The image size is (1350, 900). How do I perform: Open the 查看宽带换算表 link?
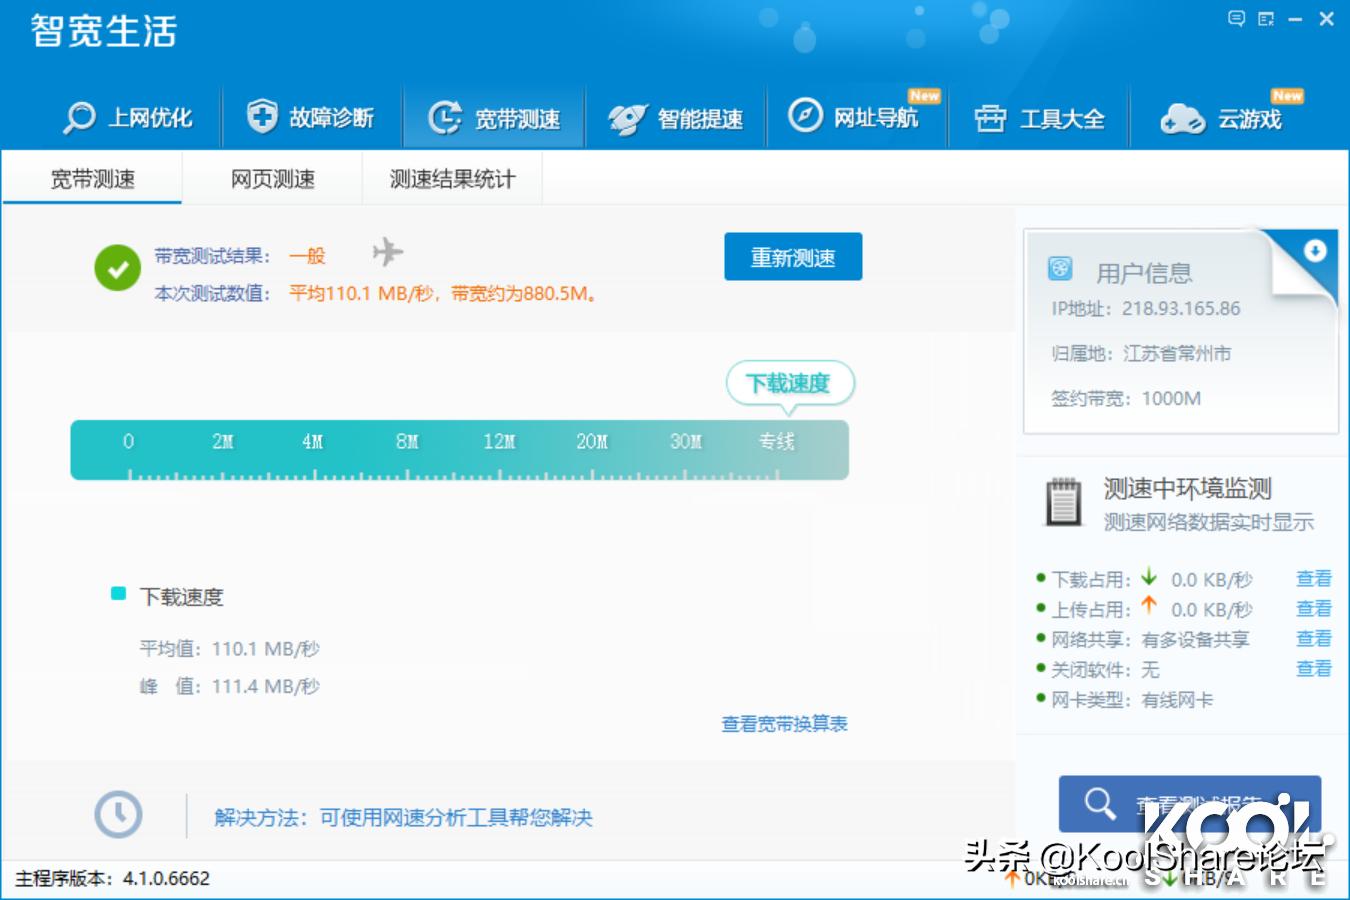783,723
